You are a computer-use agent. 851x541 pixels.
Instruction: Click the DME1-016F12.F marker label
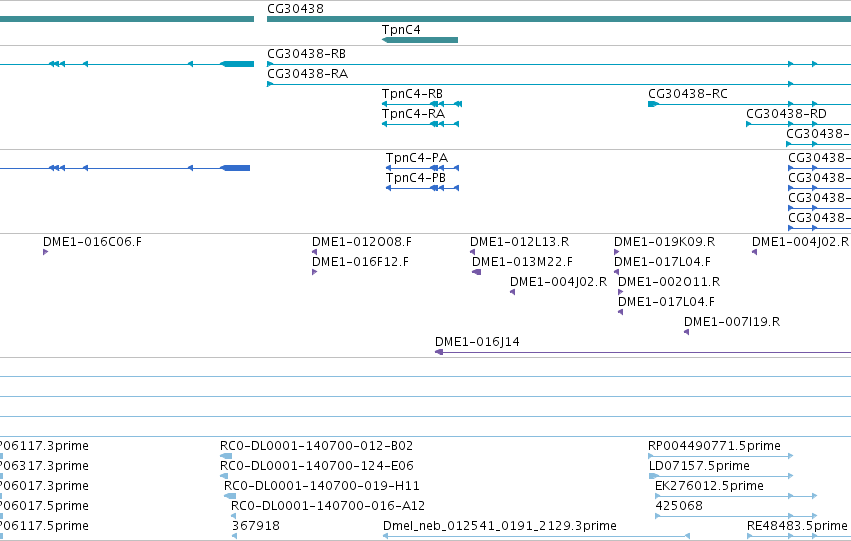coord(360,262)
